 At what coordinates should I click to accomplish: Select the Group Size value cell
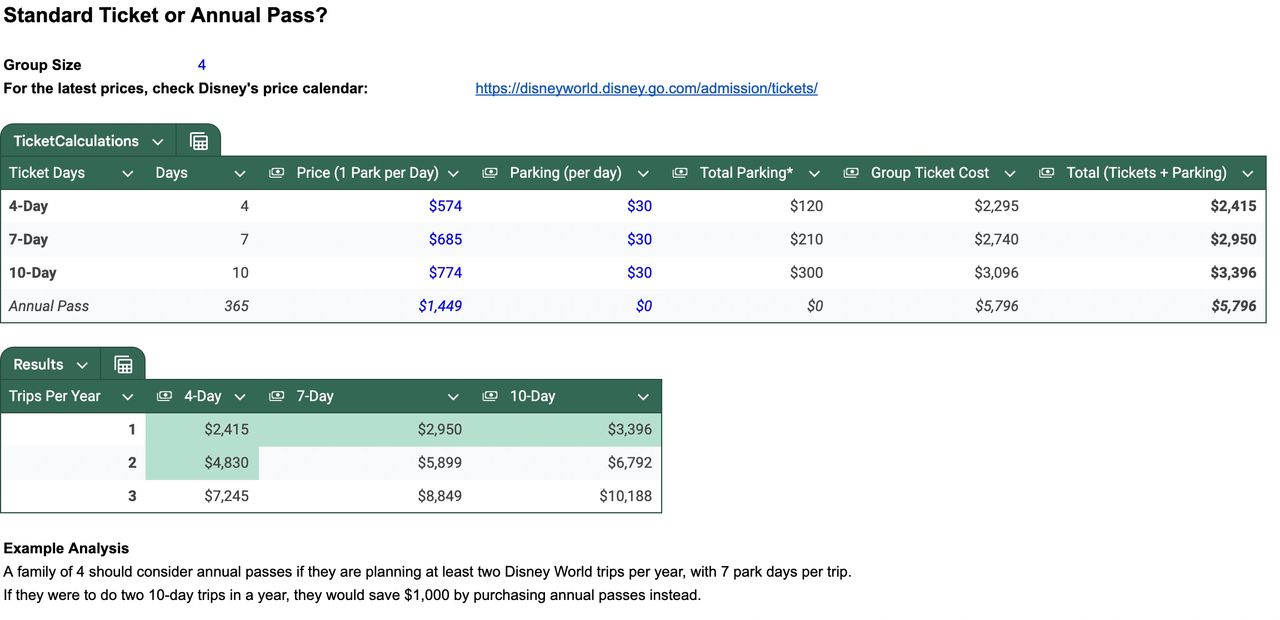(201, 65)
